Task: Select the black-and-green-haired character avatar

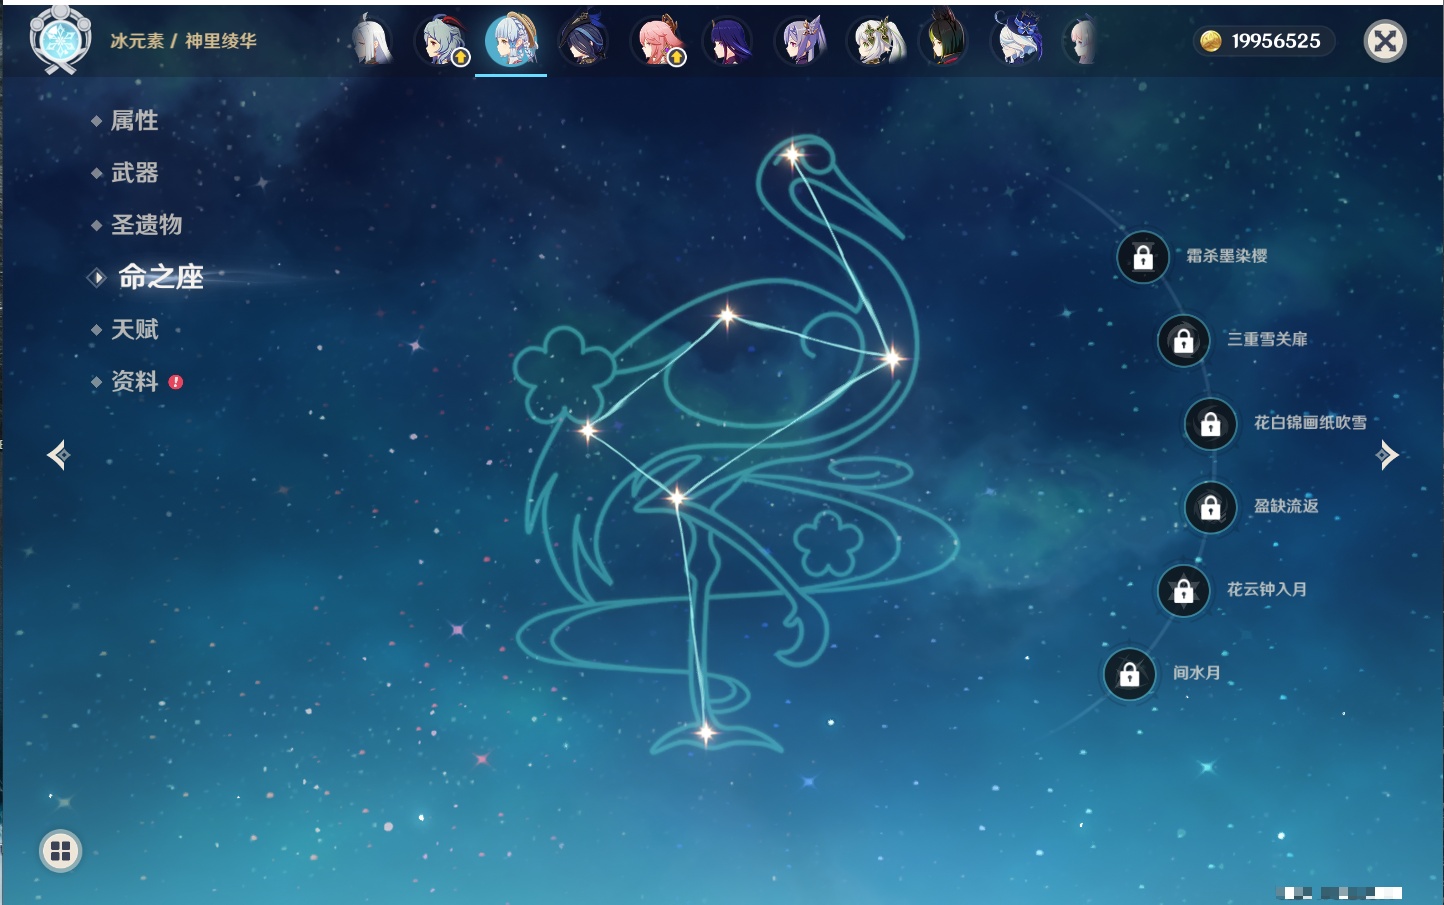Action: (944, 39)
